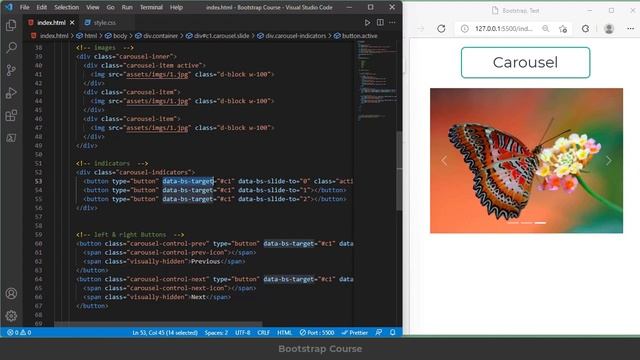Change HTML language mode

point(284,333)
